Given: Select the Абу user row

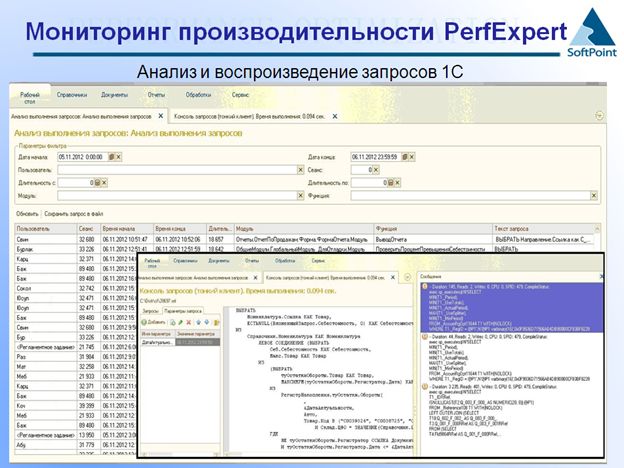Looking at the screenshot, I should (x=76, y=445).
